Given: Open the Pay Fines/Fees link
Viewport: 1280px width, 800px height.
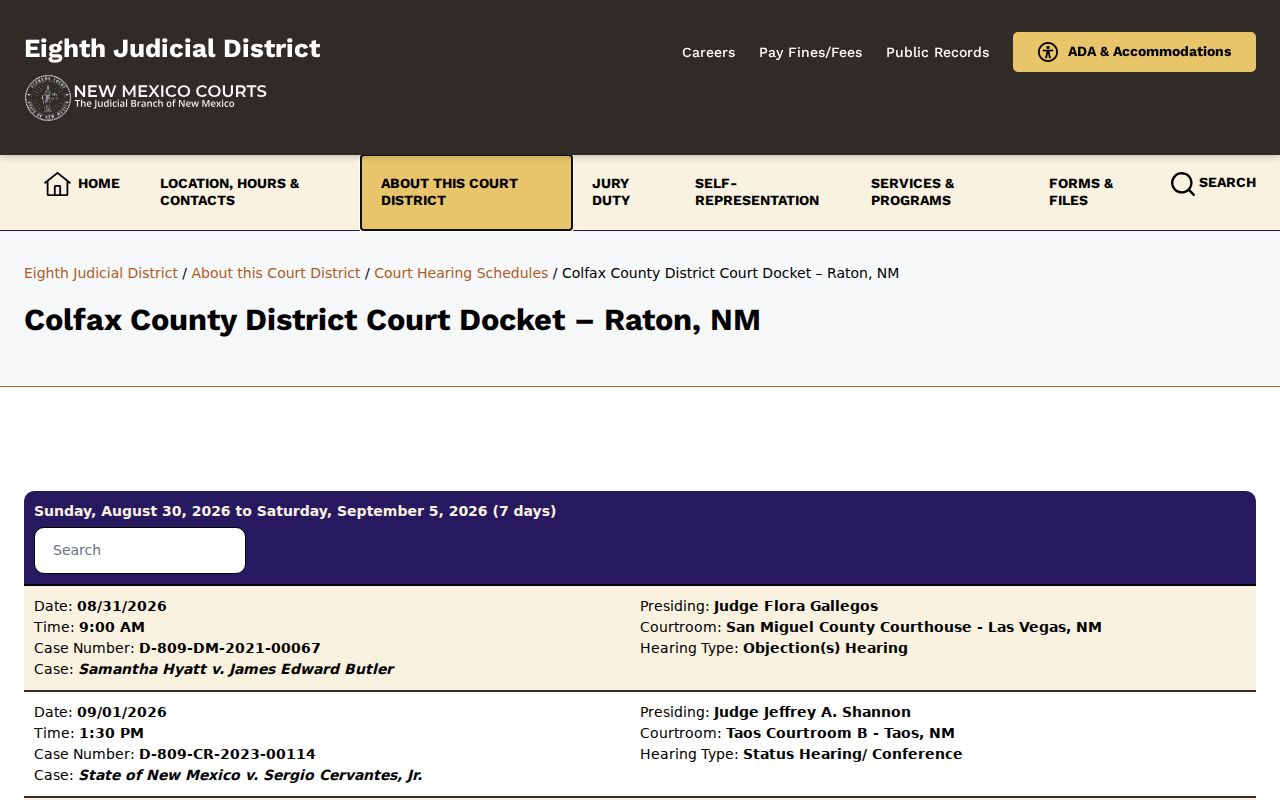Looking at the screenshot, I should pos(810,52).
